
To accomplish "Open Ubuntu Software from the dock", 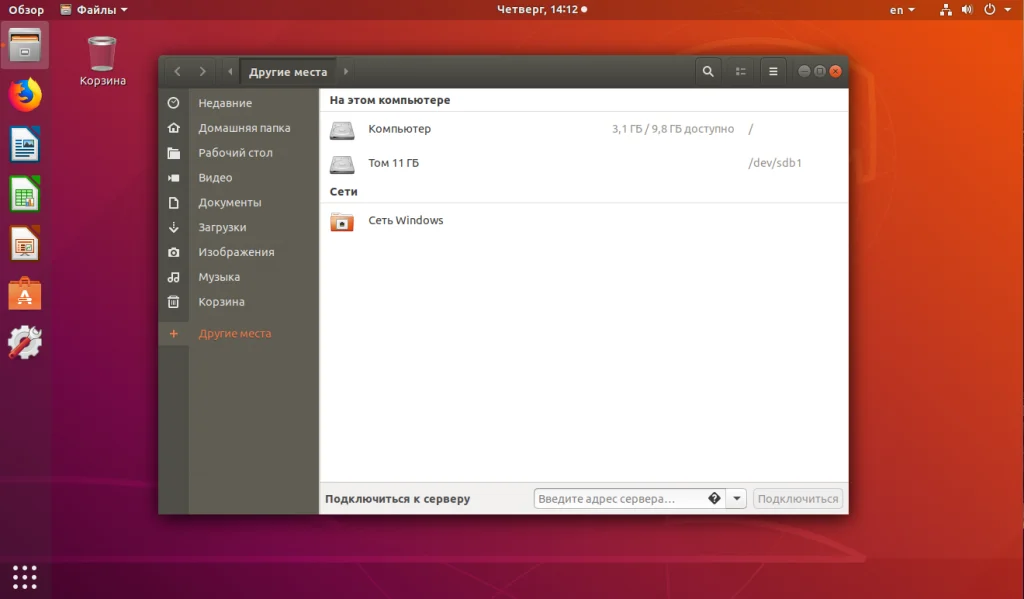I will tap(25, 293).
